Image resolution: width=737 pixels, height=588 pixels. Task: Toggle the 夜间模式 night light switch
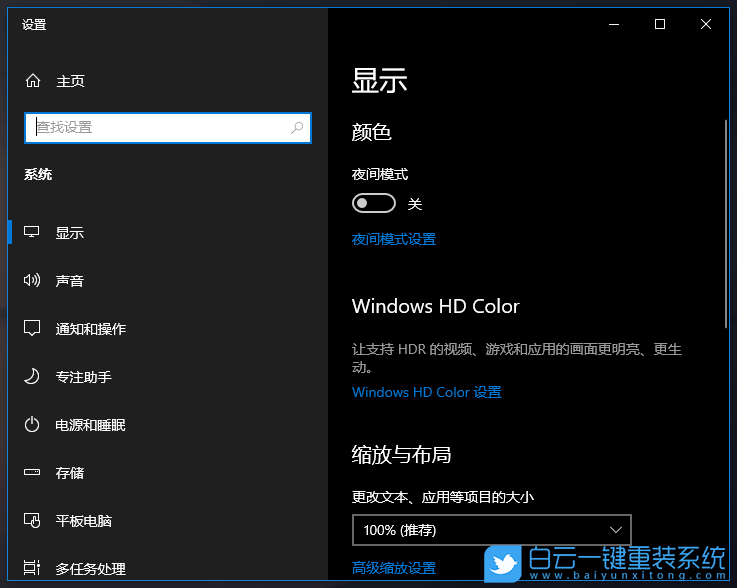click(374, 204)
